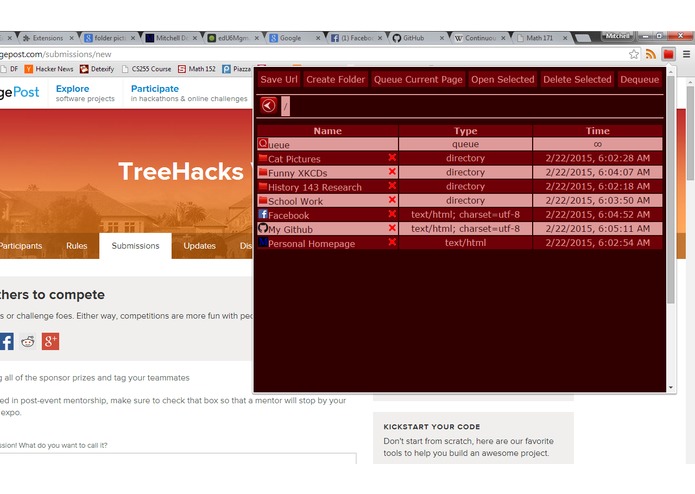This screenshot has width=695, height=494.
Task: Click the Github favicon in list
Action: point(263,228)
